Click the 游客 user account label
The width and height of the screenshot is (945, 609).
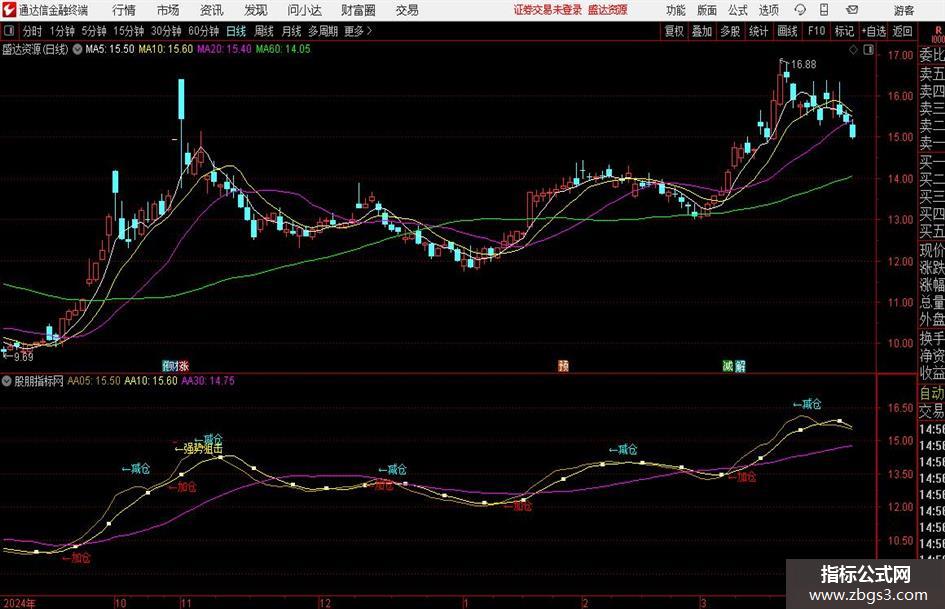click(903, 10)
